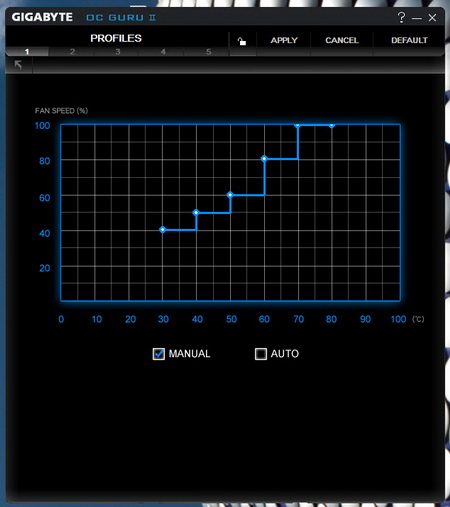Select profile tab 5
The width and height of the screenshot is (450, 507).
tap(208, 52)
